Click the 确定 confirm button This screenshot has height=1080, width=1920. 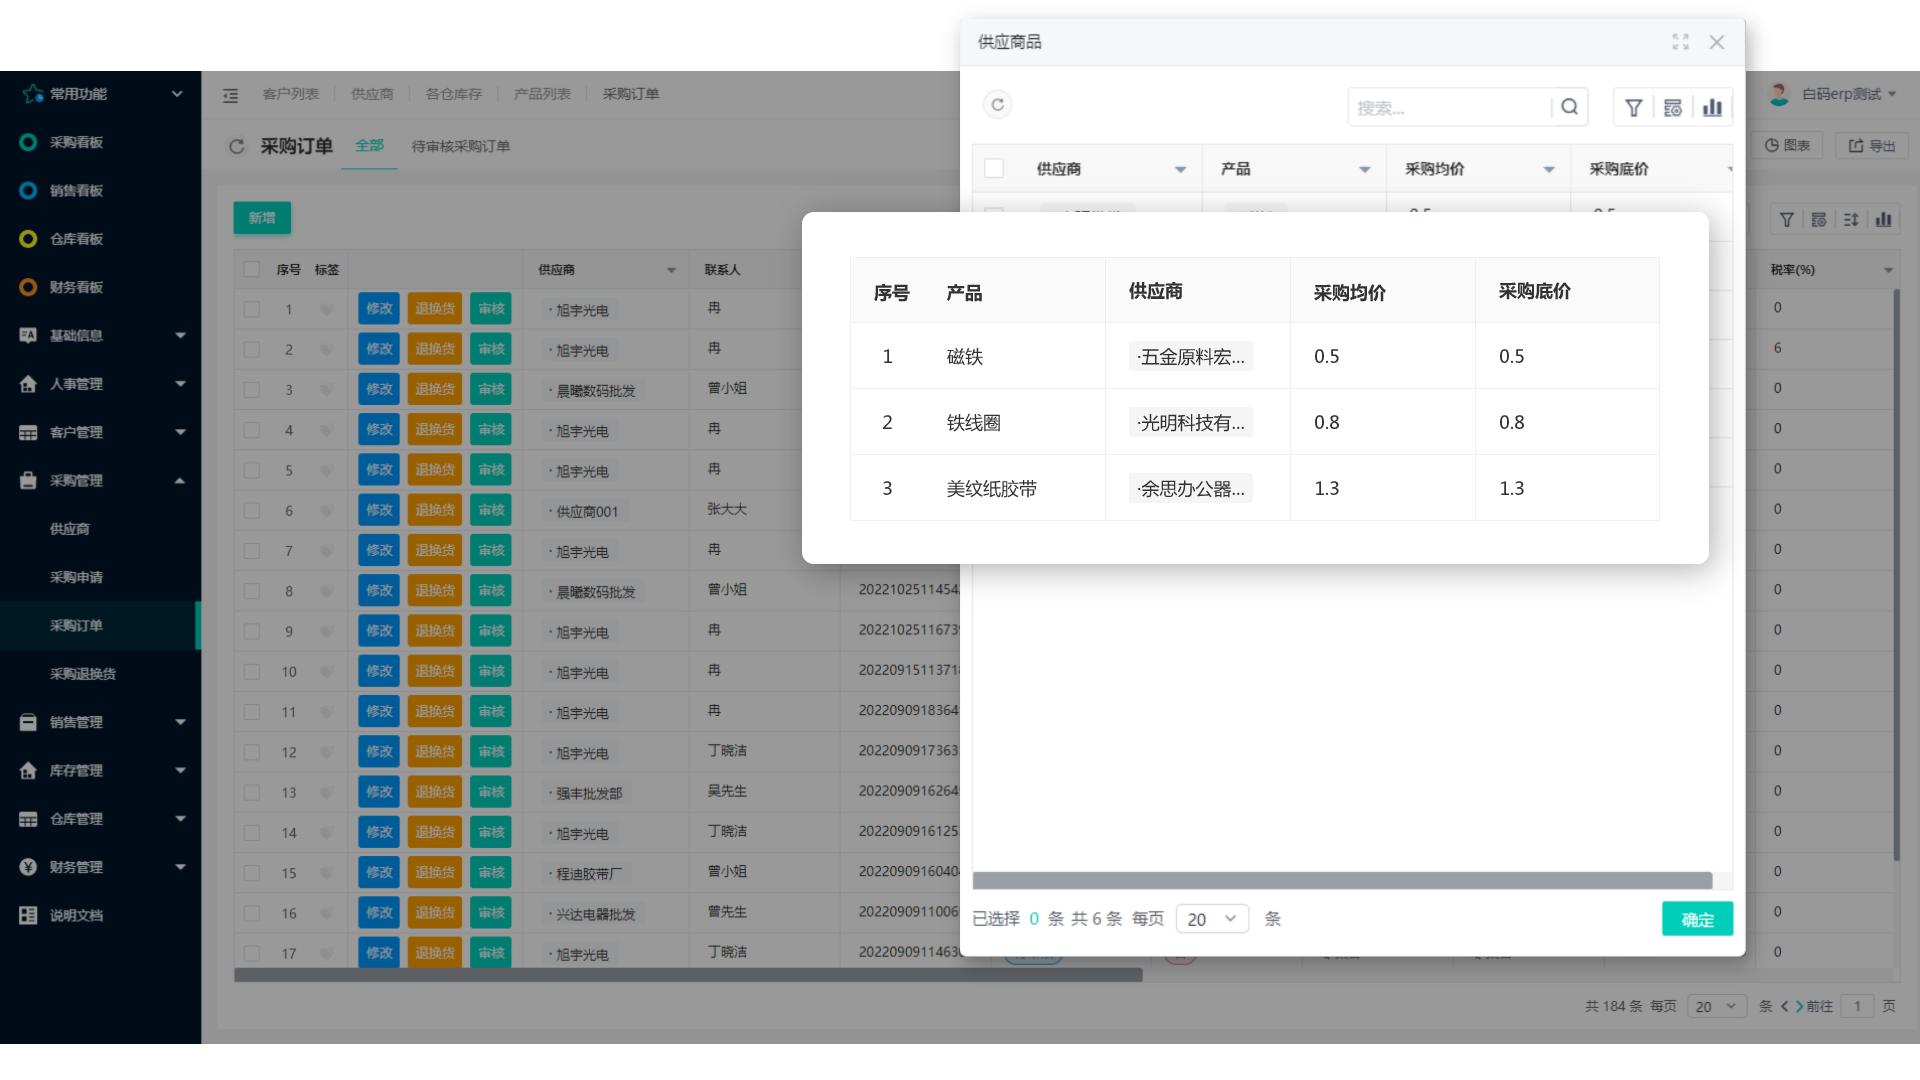pos(1697,918)
